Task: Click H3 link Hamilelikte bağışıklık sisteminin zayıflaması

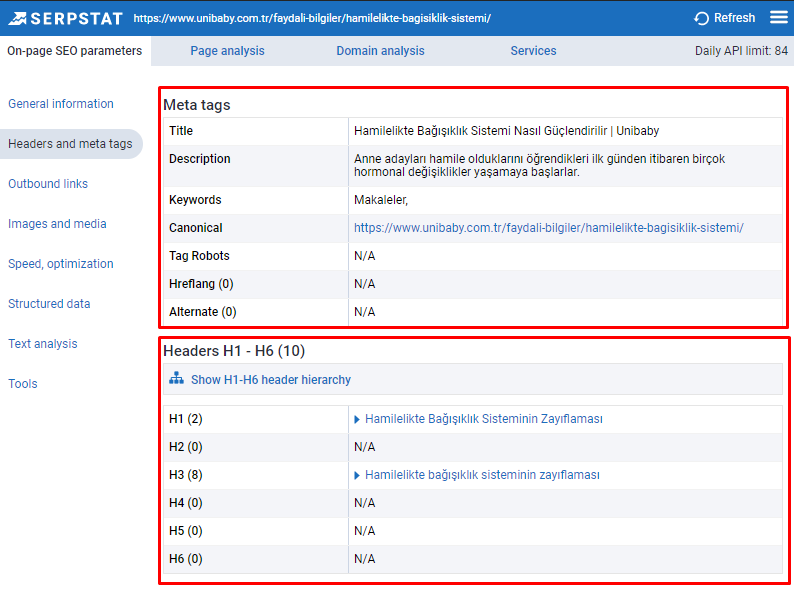Action: [482, 475]
